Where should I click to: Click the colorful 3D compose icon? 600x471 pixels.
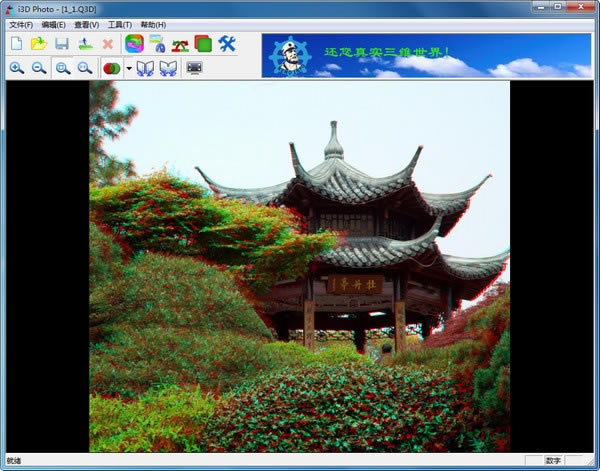(134, 44)
